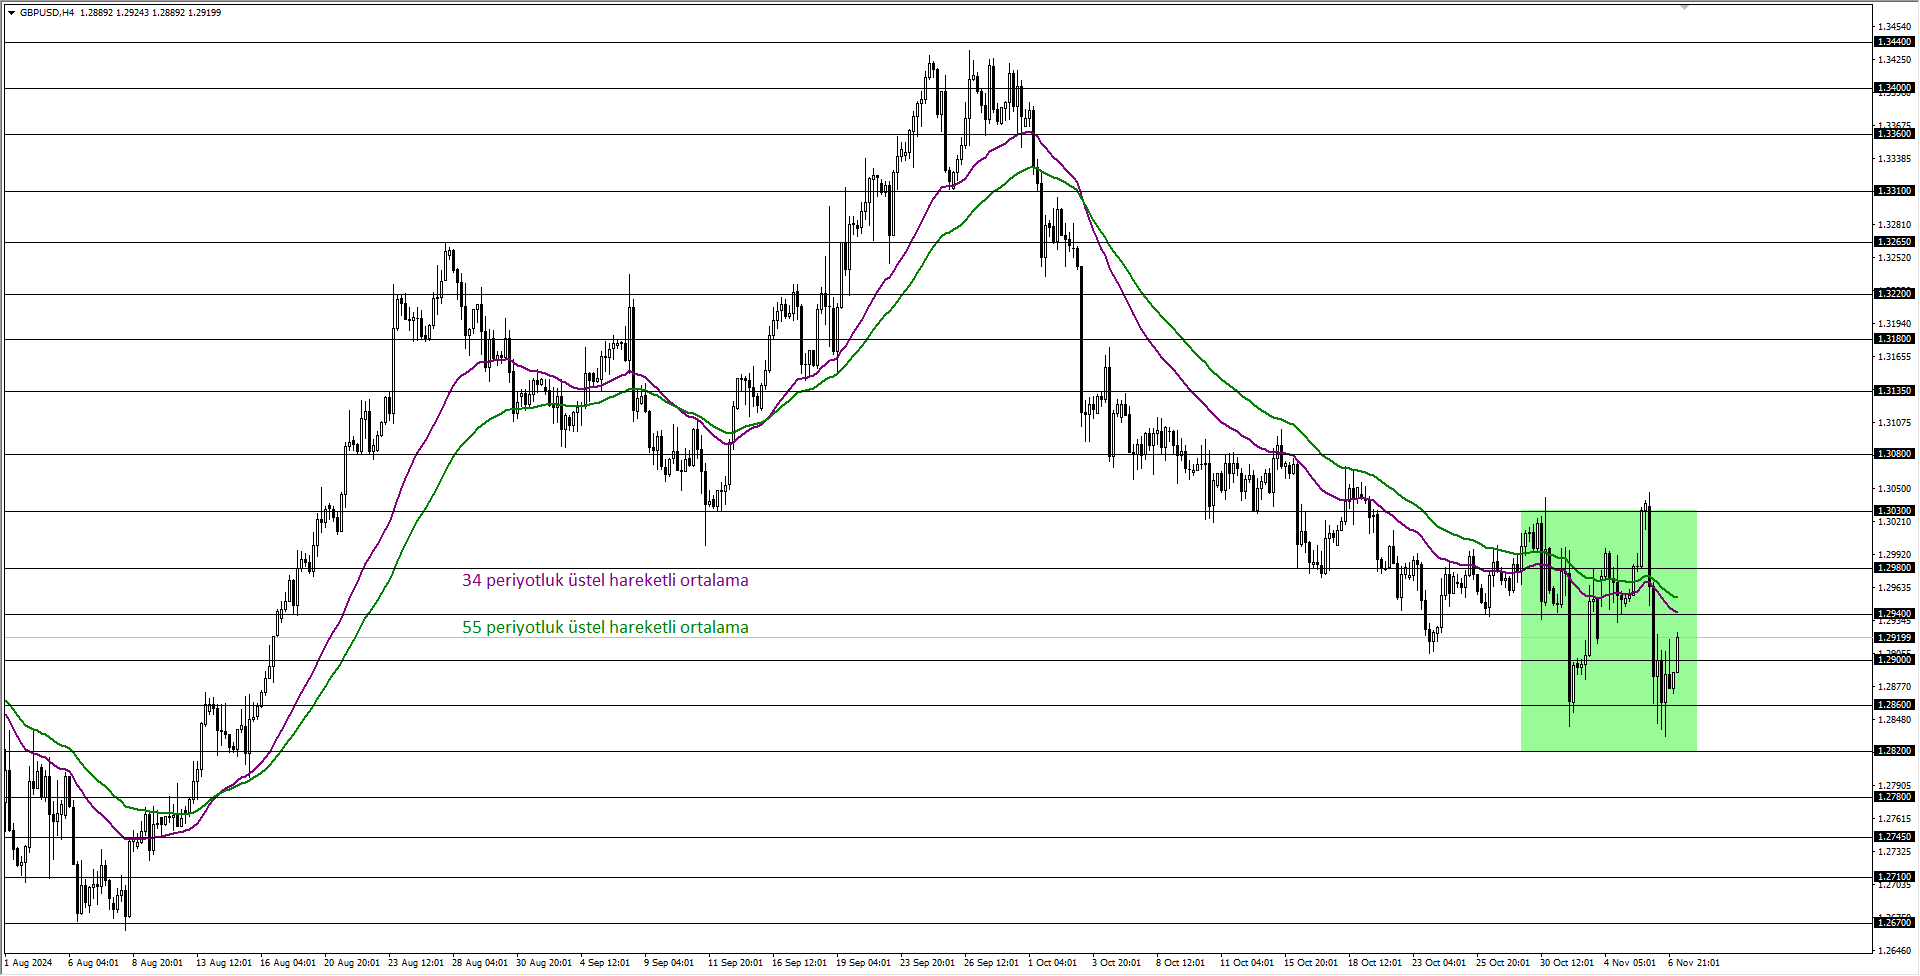Click the 1.29400 price level label
This screenshot has height=976, width=1920.
coord(1894,614)
